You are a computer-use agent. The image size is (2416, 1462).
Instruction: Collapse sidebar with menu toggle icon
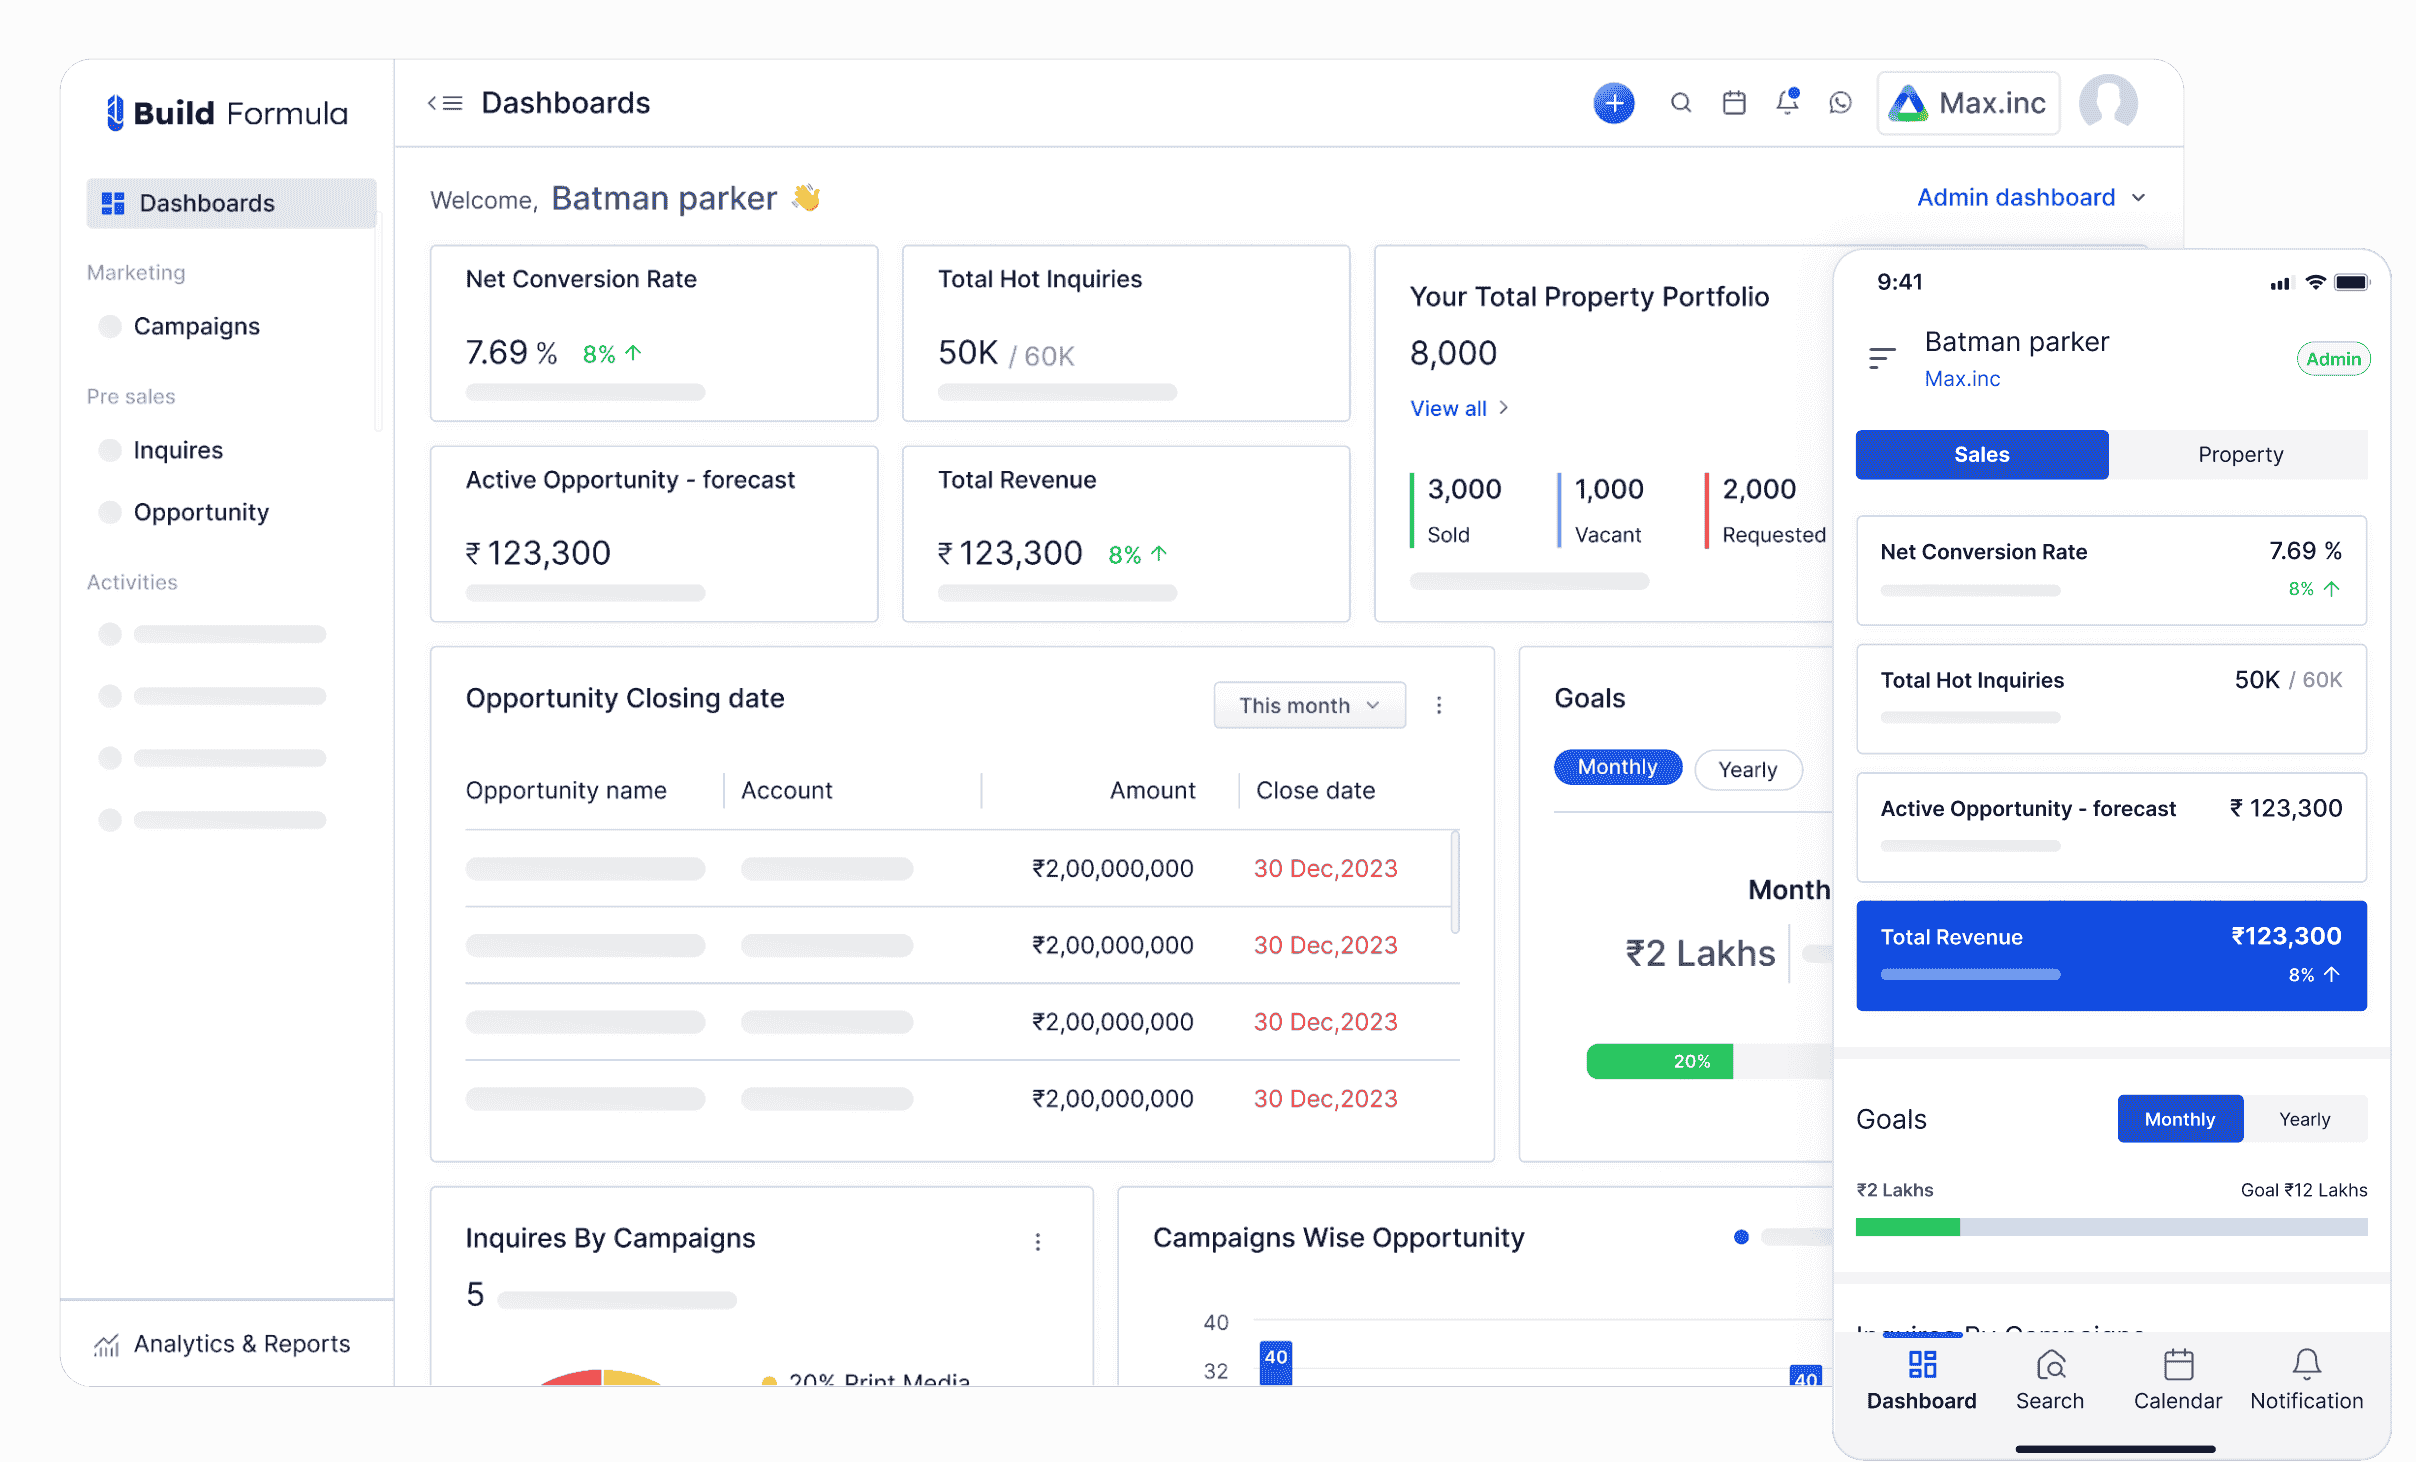coord(445,103)
